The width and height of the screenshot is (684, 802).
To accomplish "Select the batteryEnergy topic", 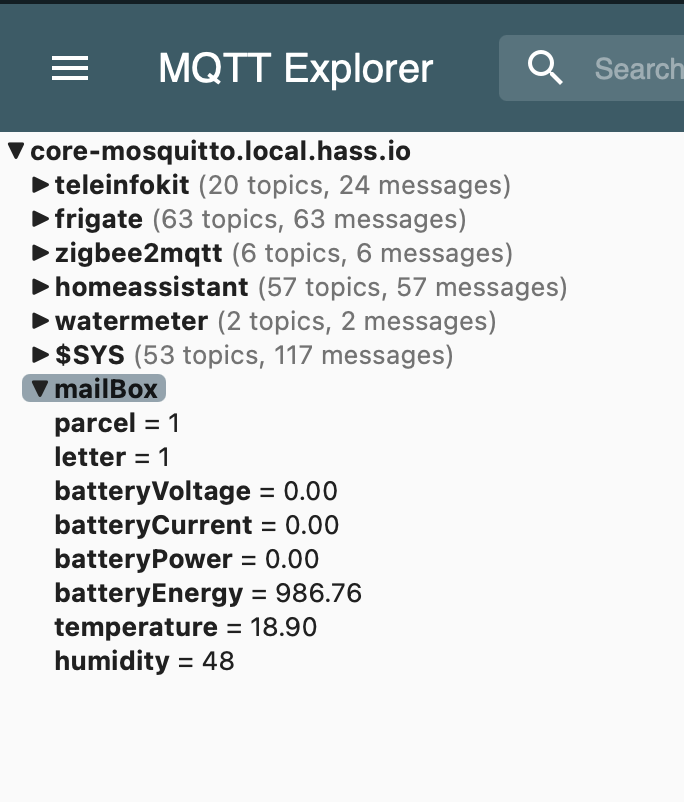I will coord(208,593).
